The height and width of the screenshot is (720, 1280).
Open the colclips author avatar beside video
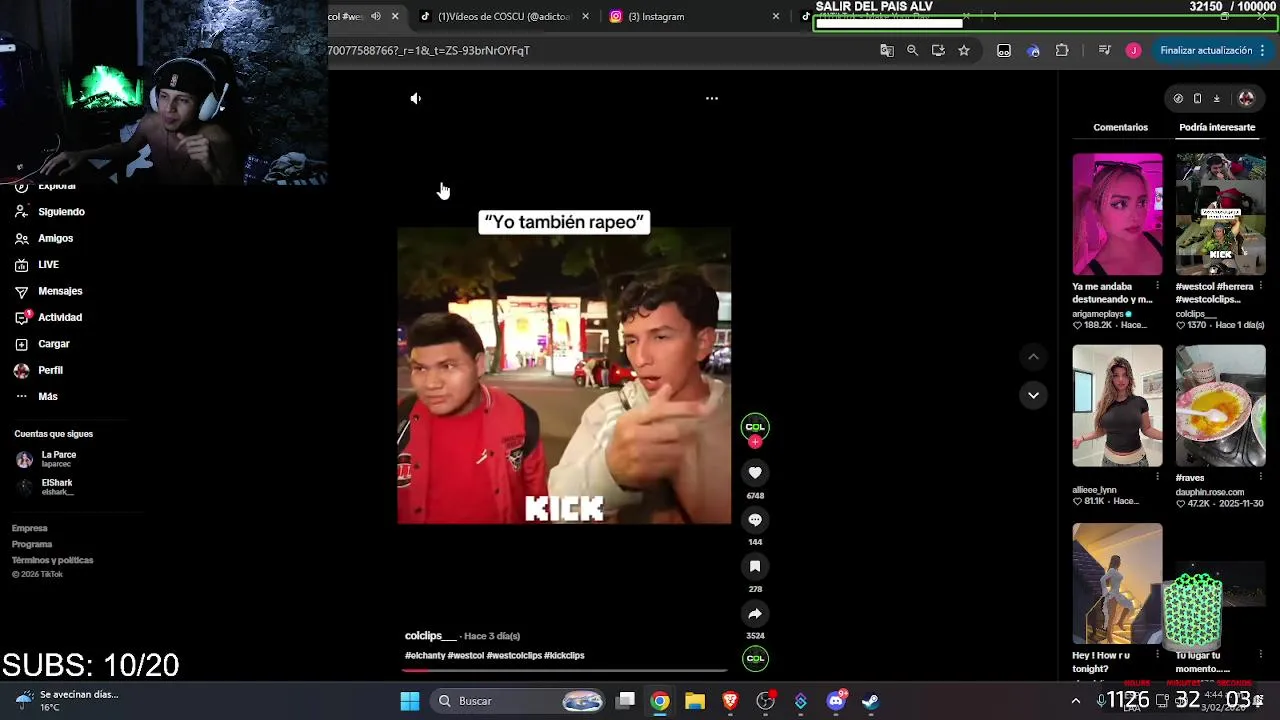[x=755, y=426]
